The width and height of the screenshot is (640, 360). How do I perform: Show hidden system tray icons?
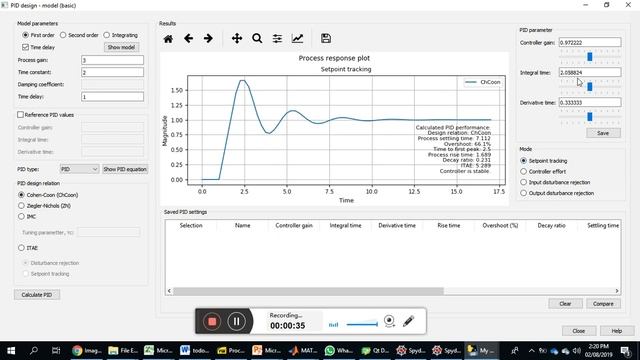pyautogui.click(x=531, y=350)
